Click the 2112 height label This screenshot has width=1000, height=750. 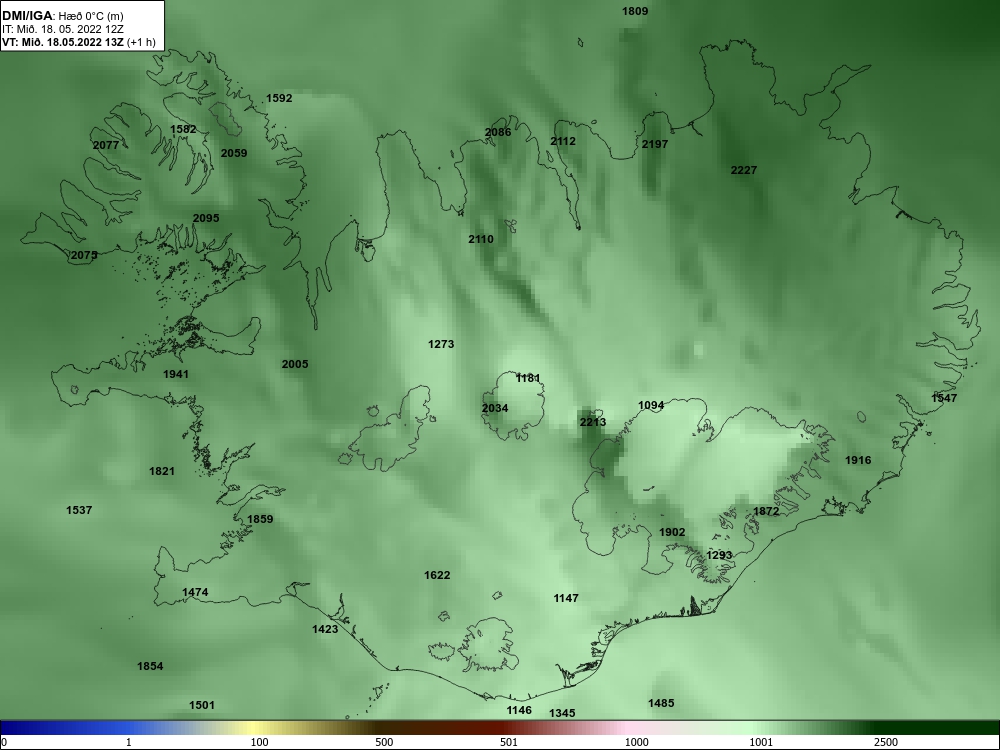(562, 142)
